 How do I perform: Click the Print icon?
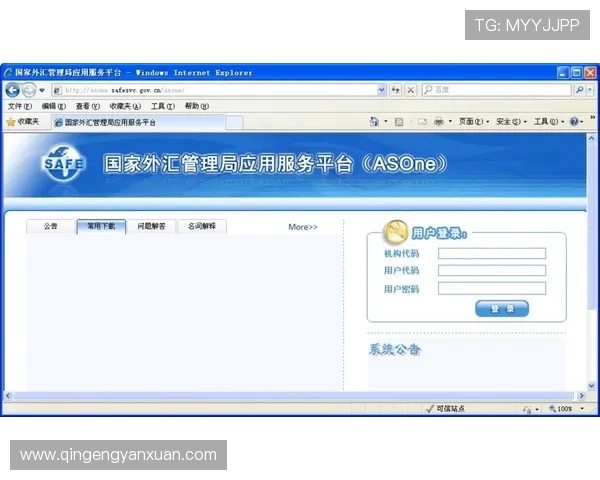[439, 122]
